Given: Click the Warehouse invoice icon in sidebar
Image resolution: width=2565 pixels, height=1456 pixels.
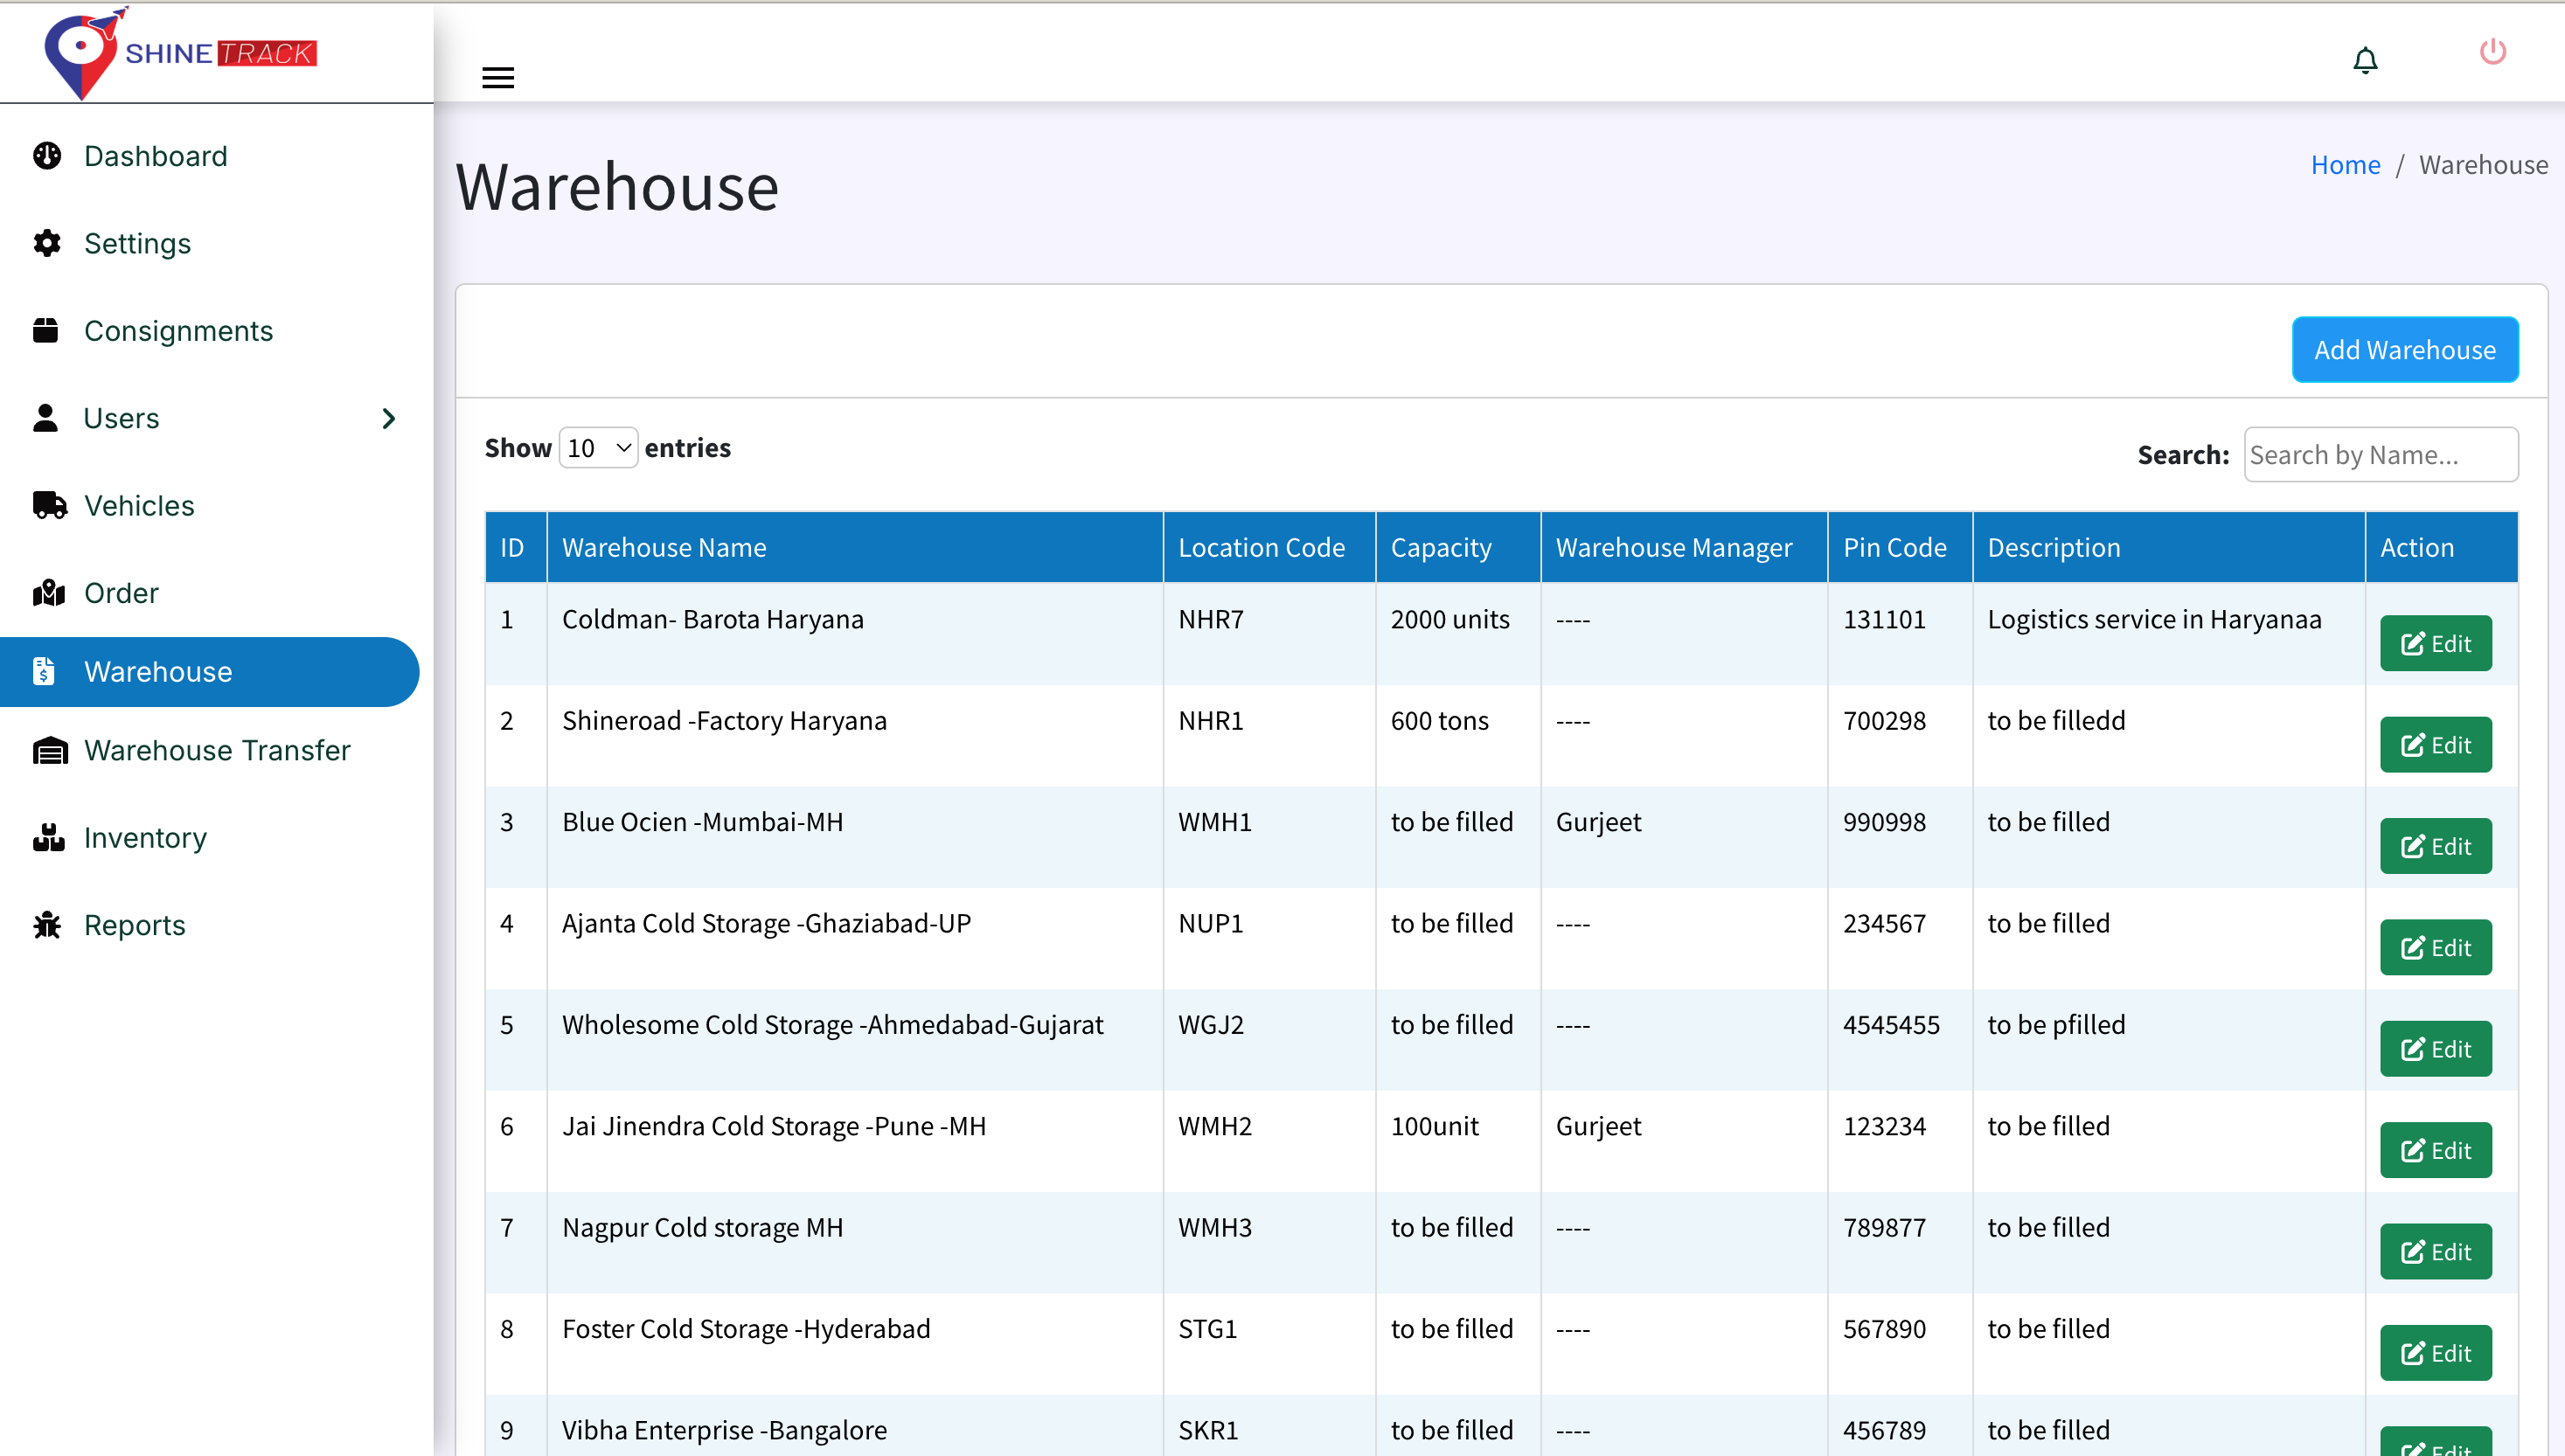Looking at the screenshot, I should (x=43, y=671).
